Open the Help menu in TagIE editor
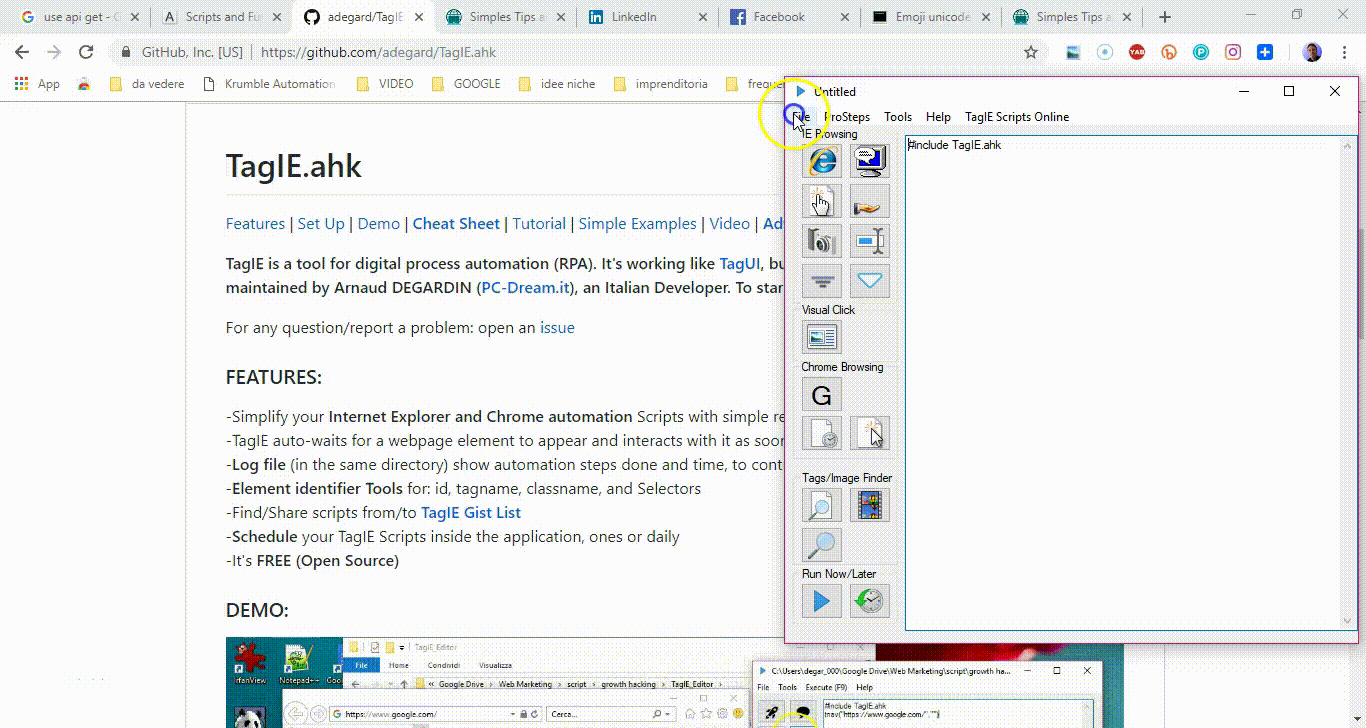This screenshot has height=728, width=1366. [x=938, y=117]
